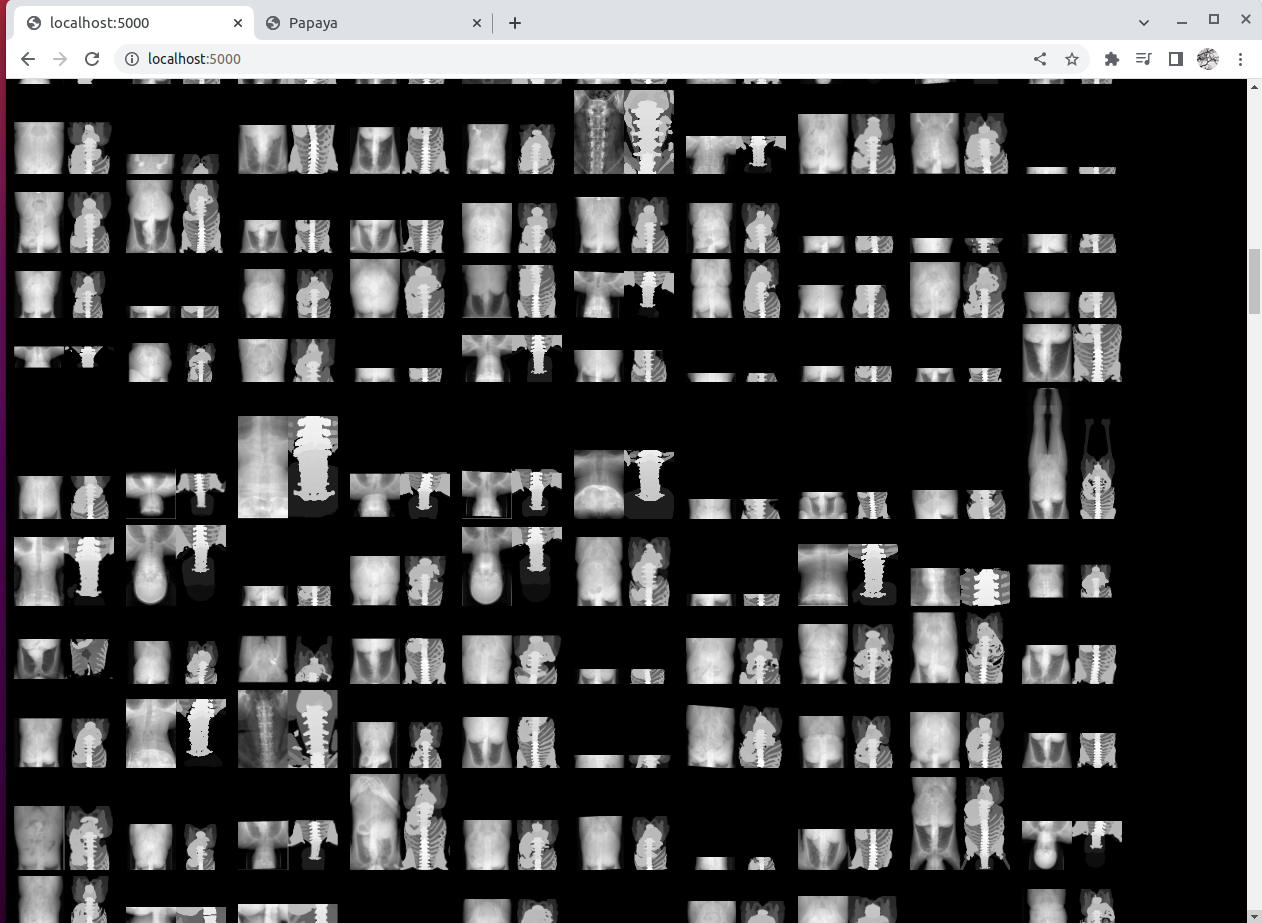1262x923 pixels.
Task: Open a new tab with plus button
Action: [x=515, y=23]
